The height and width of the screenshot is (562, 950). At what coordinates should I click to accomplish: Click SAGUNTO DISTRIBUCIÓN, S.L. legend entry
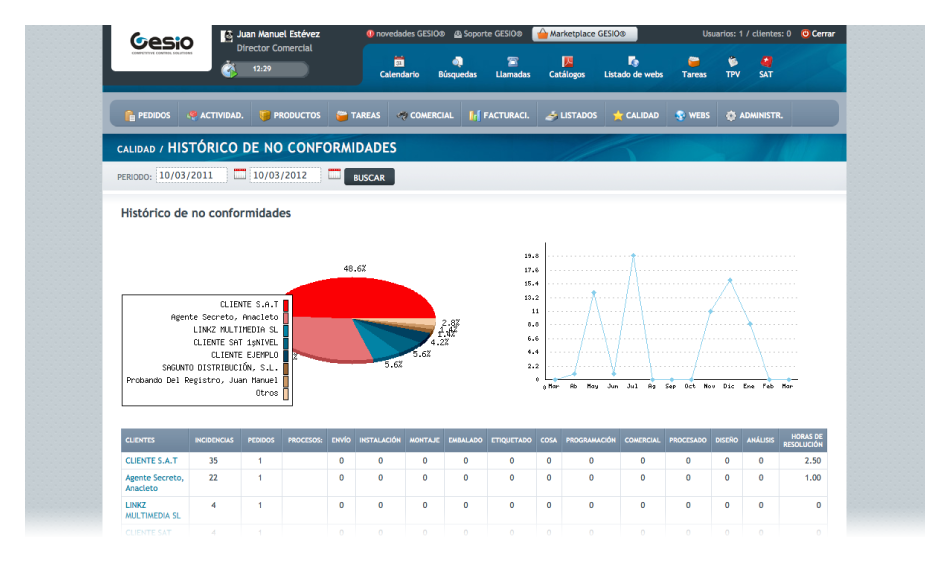[220, 368]
